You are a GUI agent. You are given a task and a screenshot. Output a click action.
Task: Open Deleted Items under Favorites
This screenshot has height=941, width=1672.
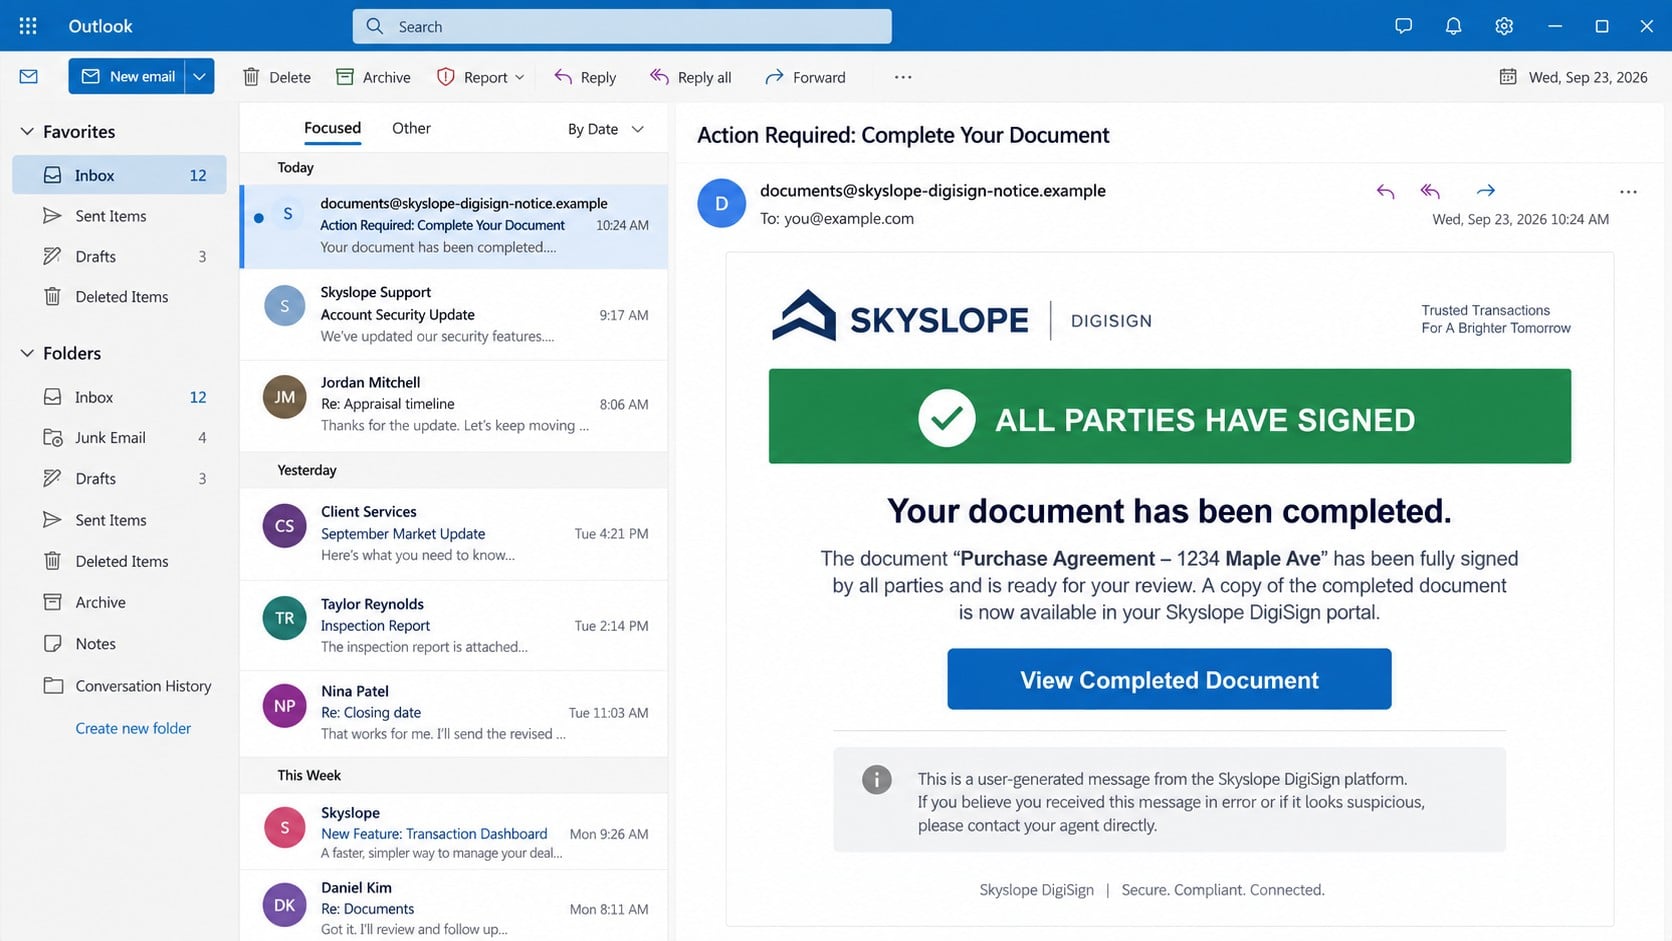(x=119, y=297)
